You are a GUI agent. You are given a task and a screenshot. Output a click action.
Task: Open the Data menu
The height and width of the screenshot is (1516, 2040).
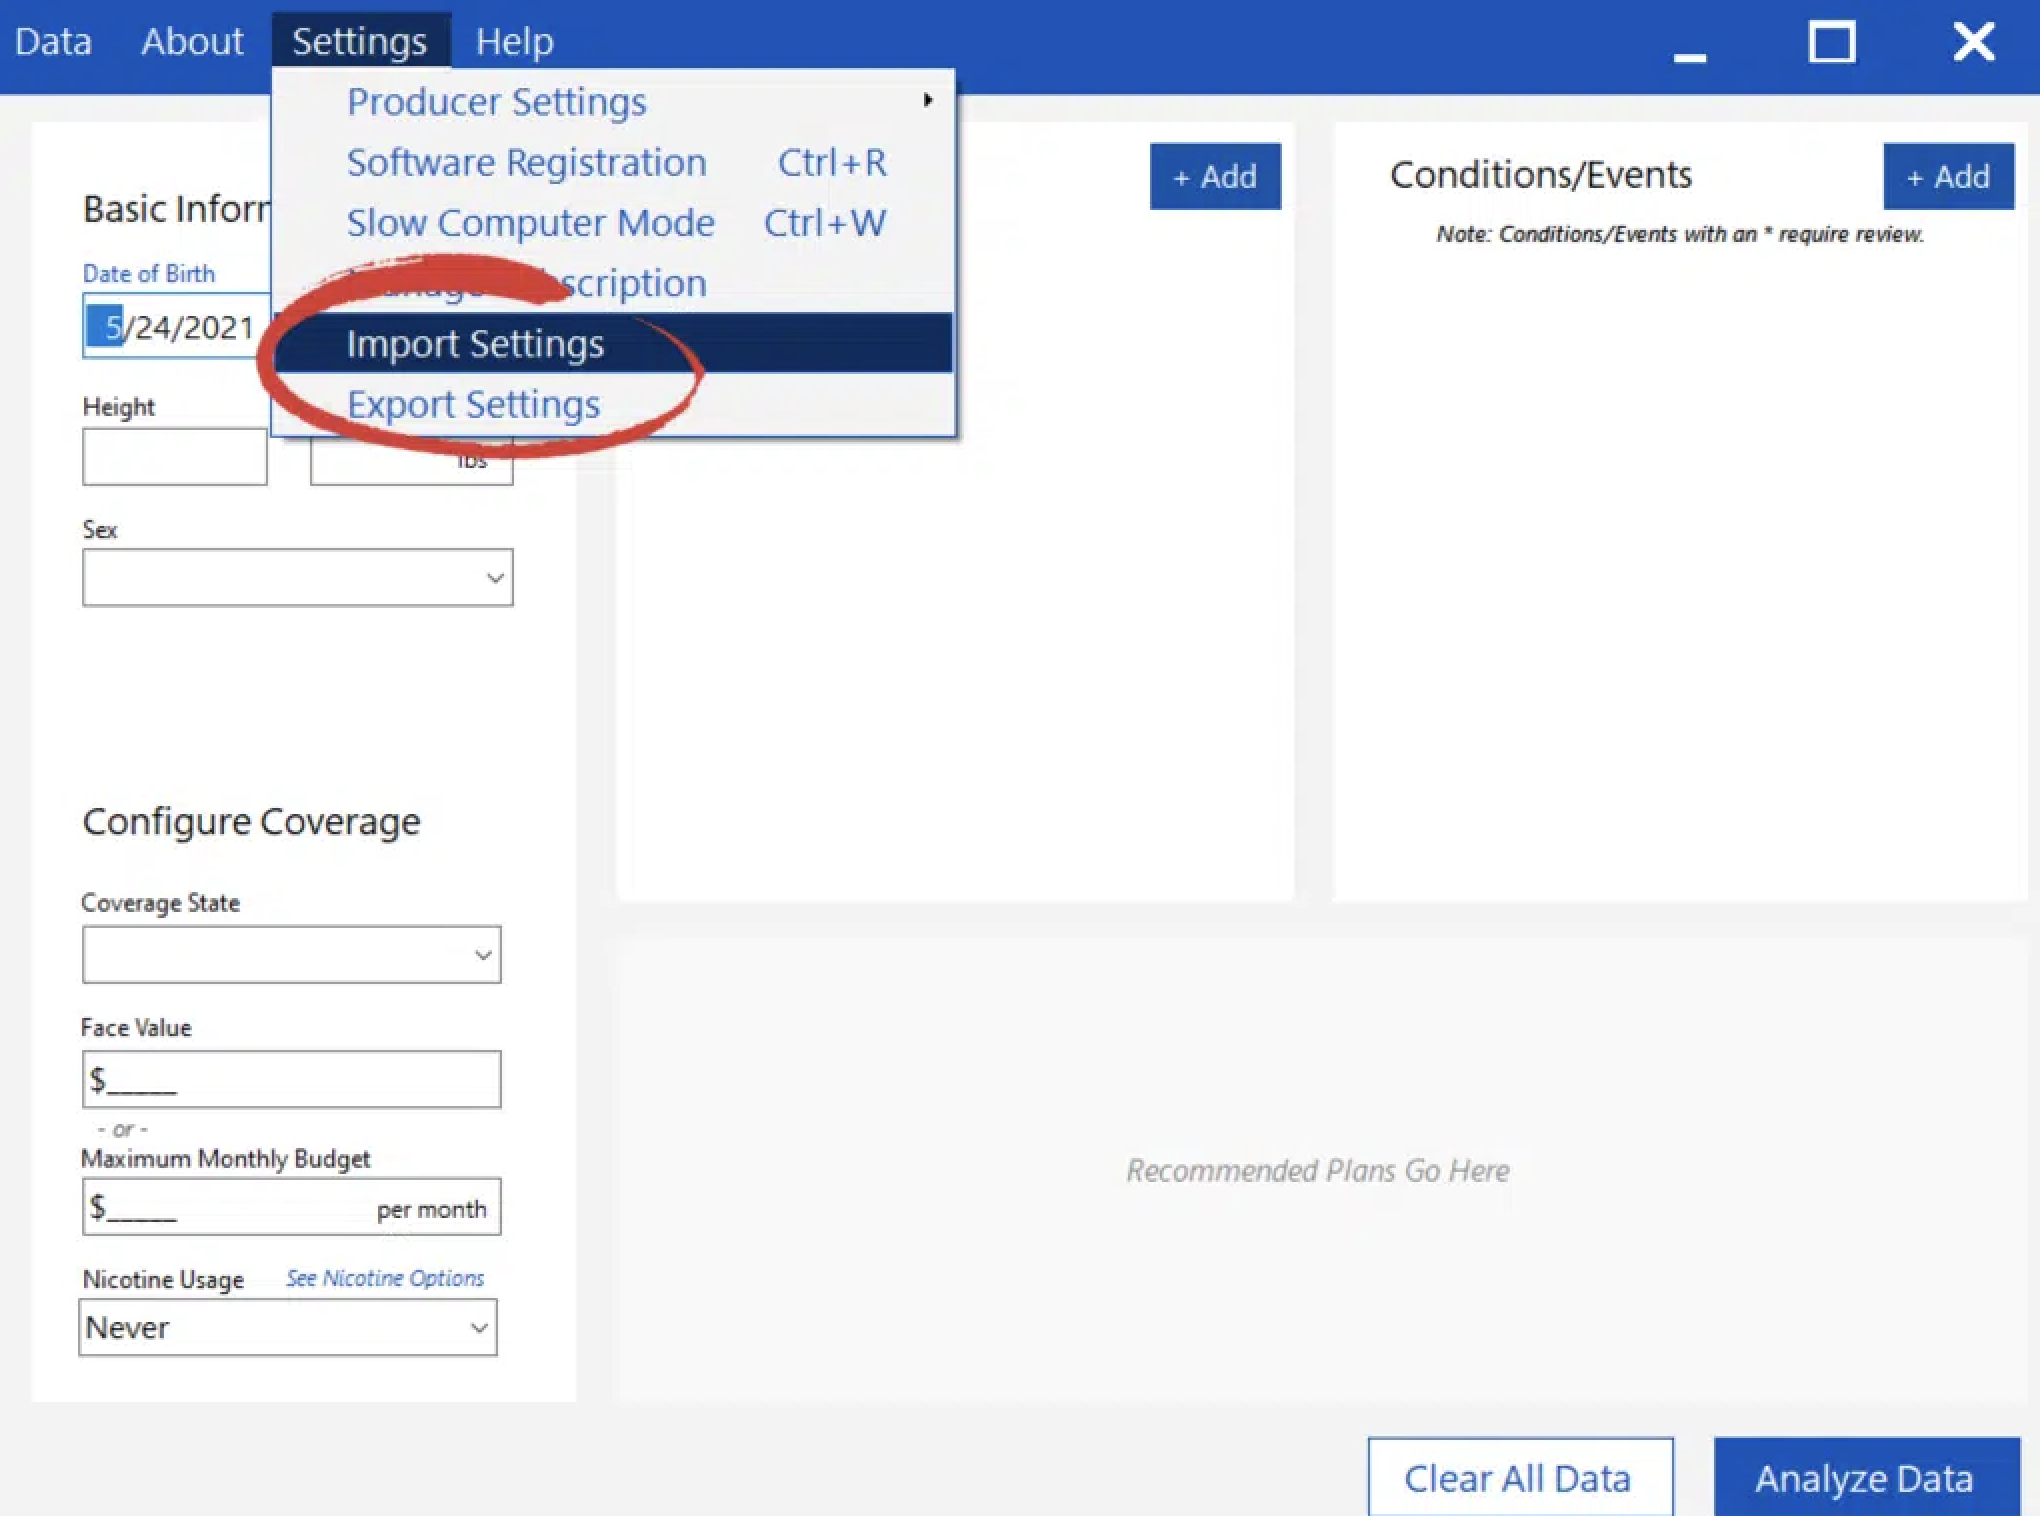click(53, 42)
